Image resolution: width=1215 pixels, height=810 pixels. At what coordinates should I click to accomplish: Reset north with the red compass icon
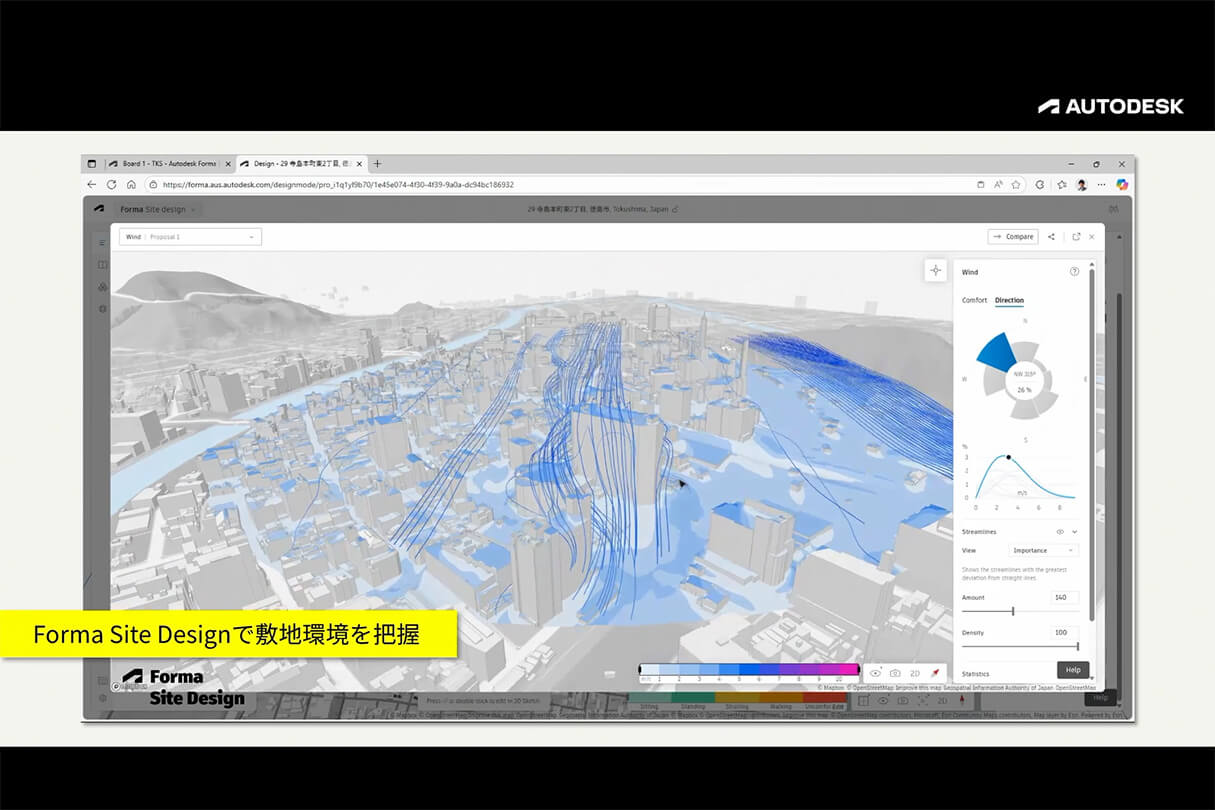935,674
